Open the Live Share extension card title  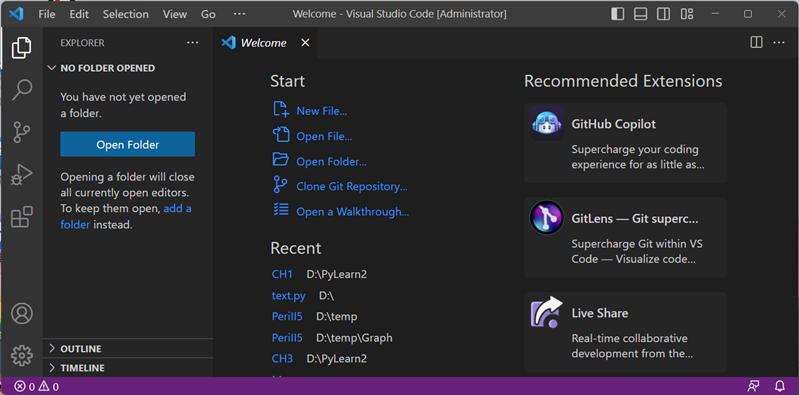point(599,313)
